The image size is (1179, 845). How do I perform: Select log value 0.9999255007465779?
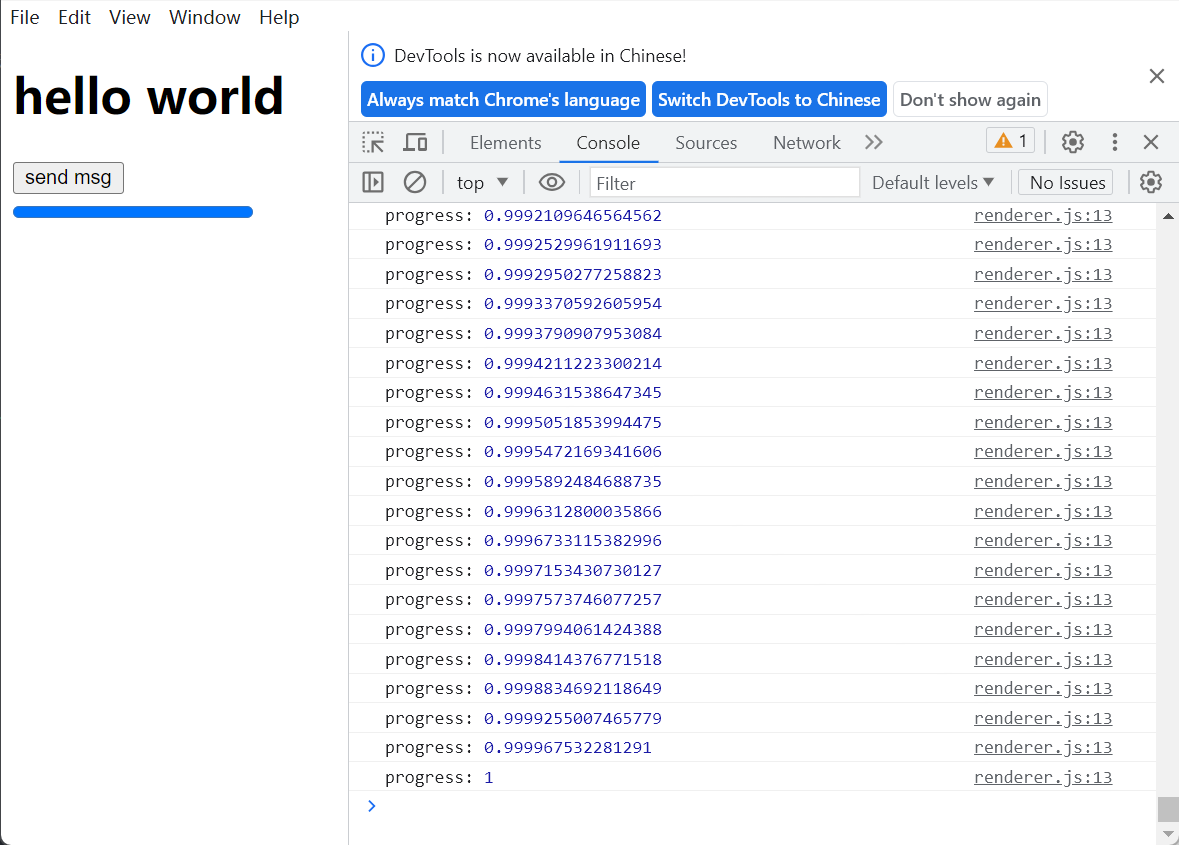tap(573, 719)
